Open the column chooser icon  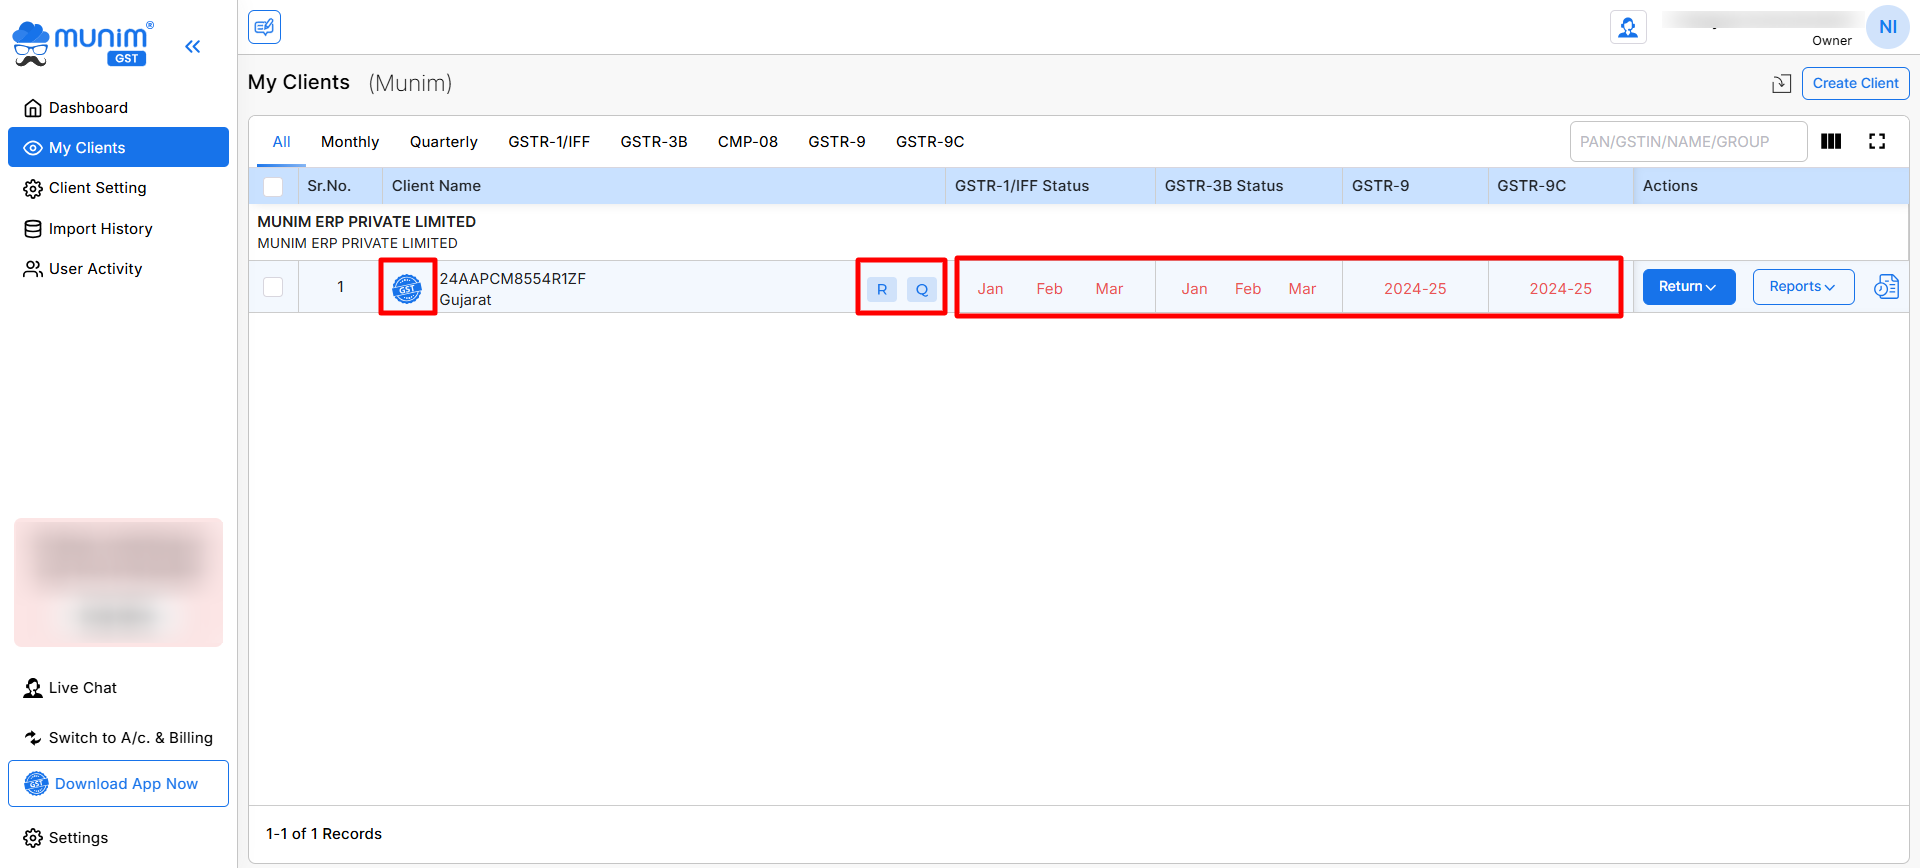pos(1831,142)
